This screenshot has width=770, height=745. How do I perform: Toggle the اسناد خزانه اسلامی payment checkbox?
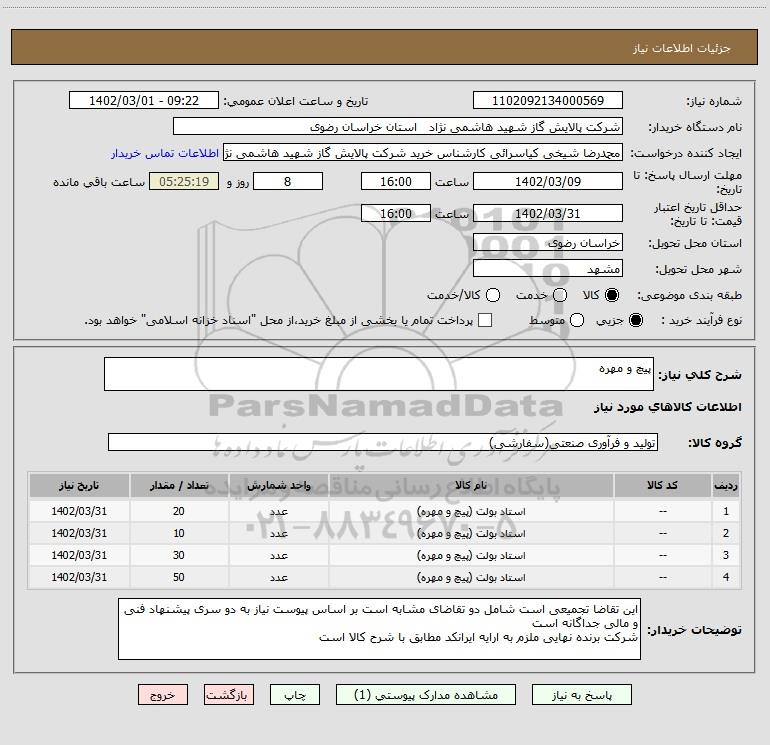pyautogui.click(x=485, y=320)
